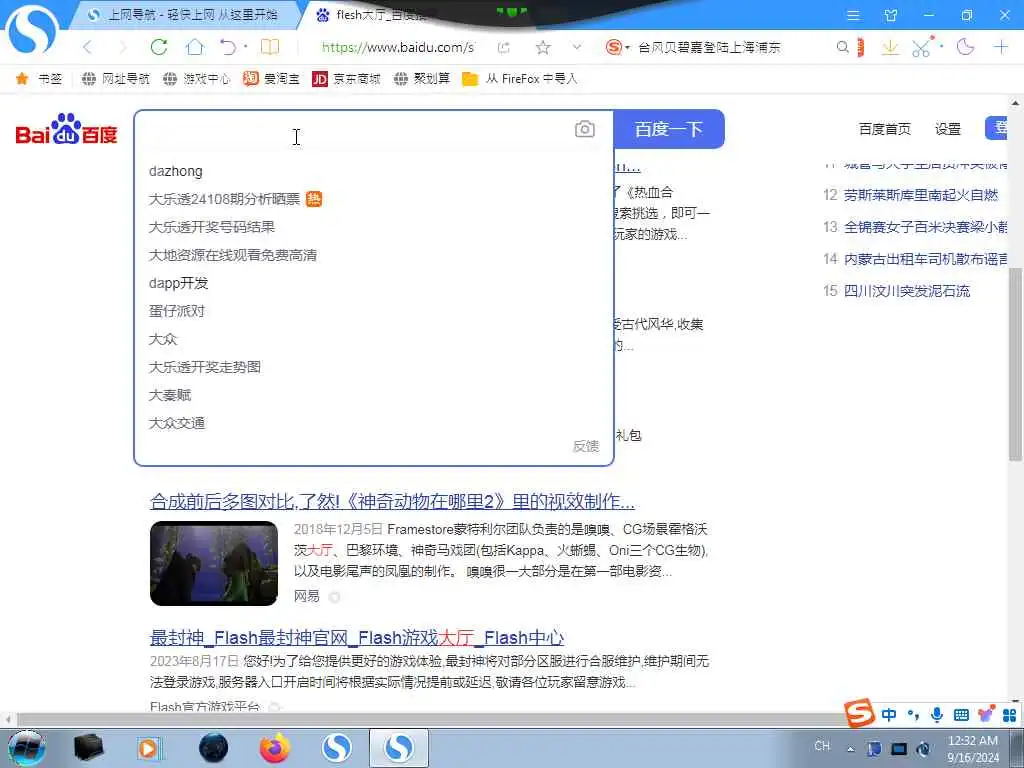Open the 网址导航 bookmark

pyautogui.click(x=116, y=79)
